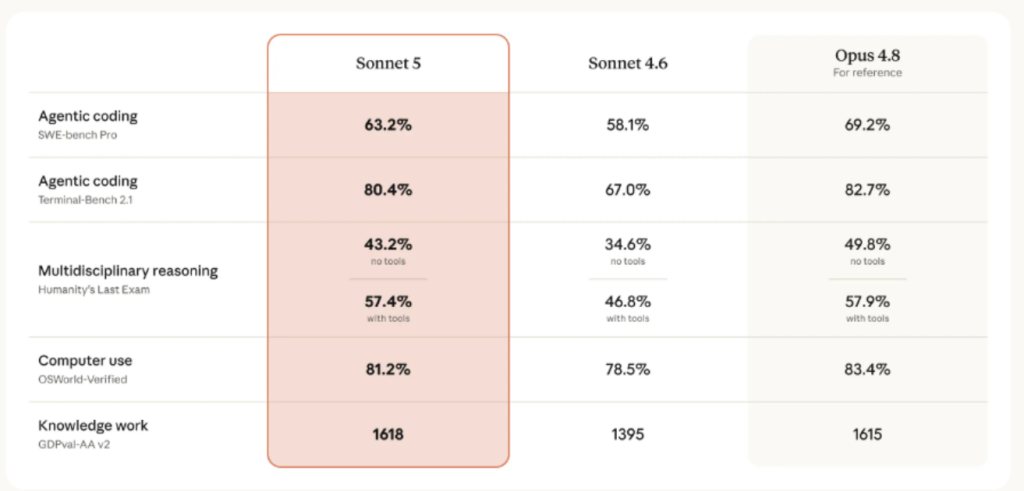The image size is (1024, 491).
Task: Click Sonnet 5's 43.2% no tools score
Action: pos(388,245)
